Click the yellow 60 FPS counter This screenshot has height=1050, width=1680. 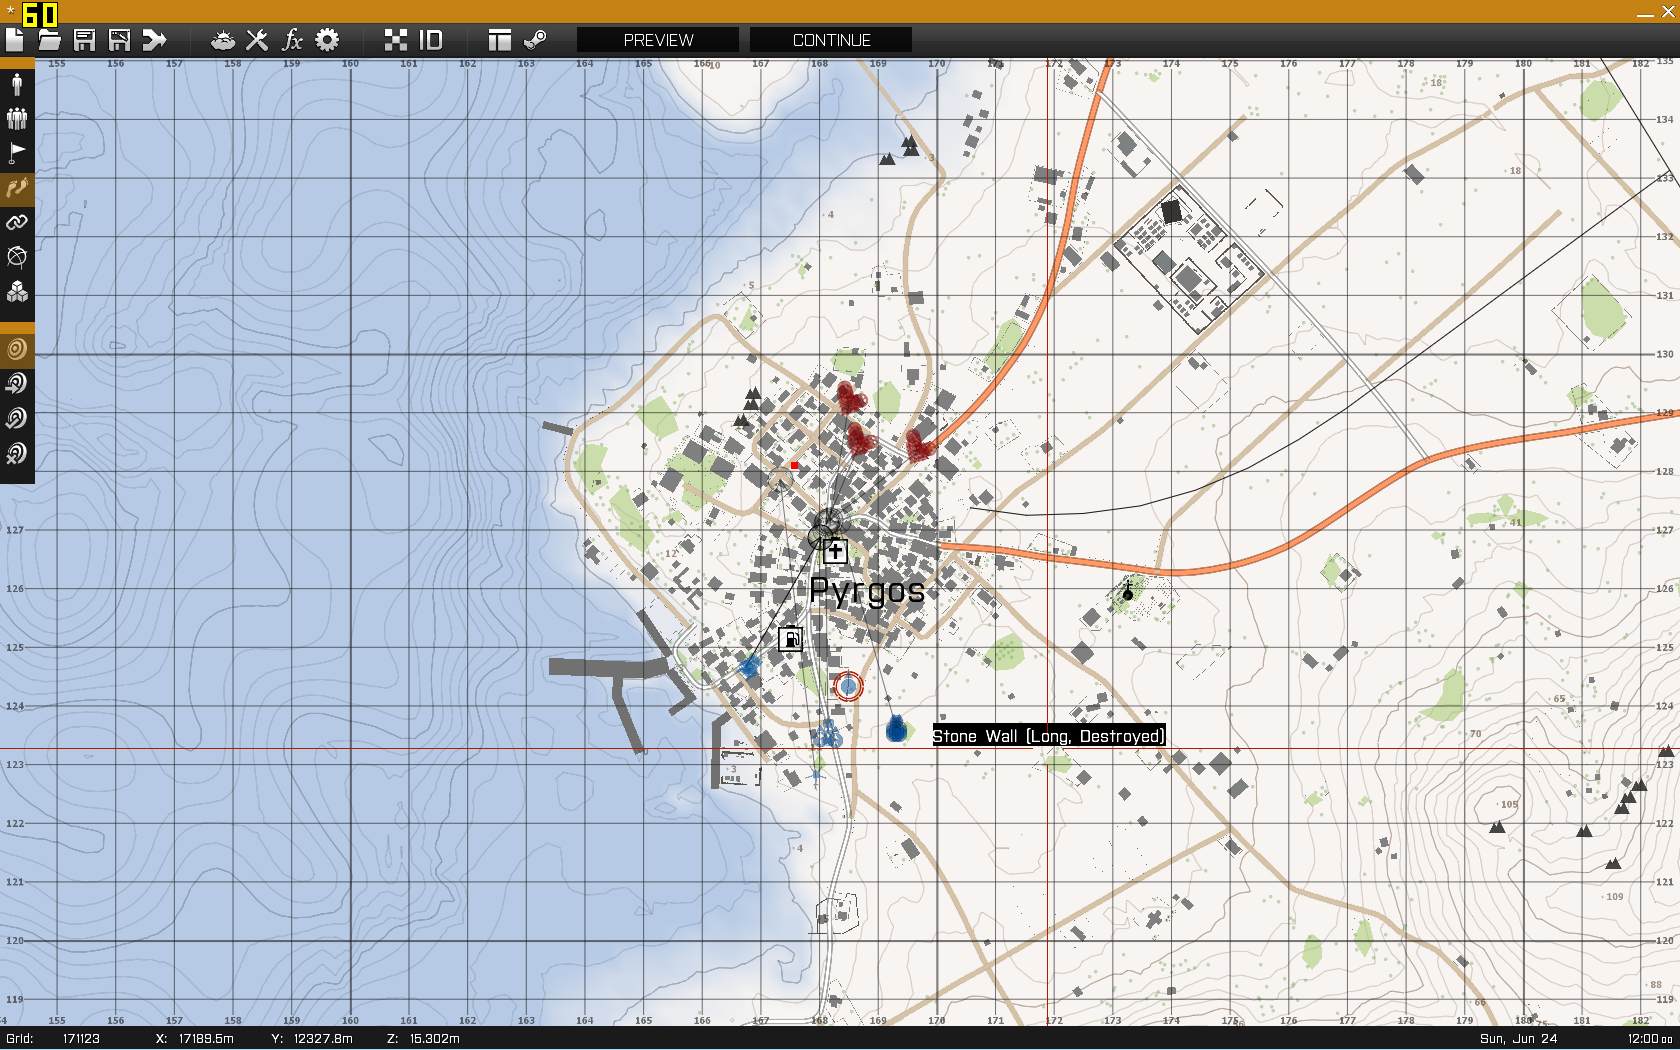pyautogui.click(x=40, y=14)
